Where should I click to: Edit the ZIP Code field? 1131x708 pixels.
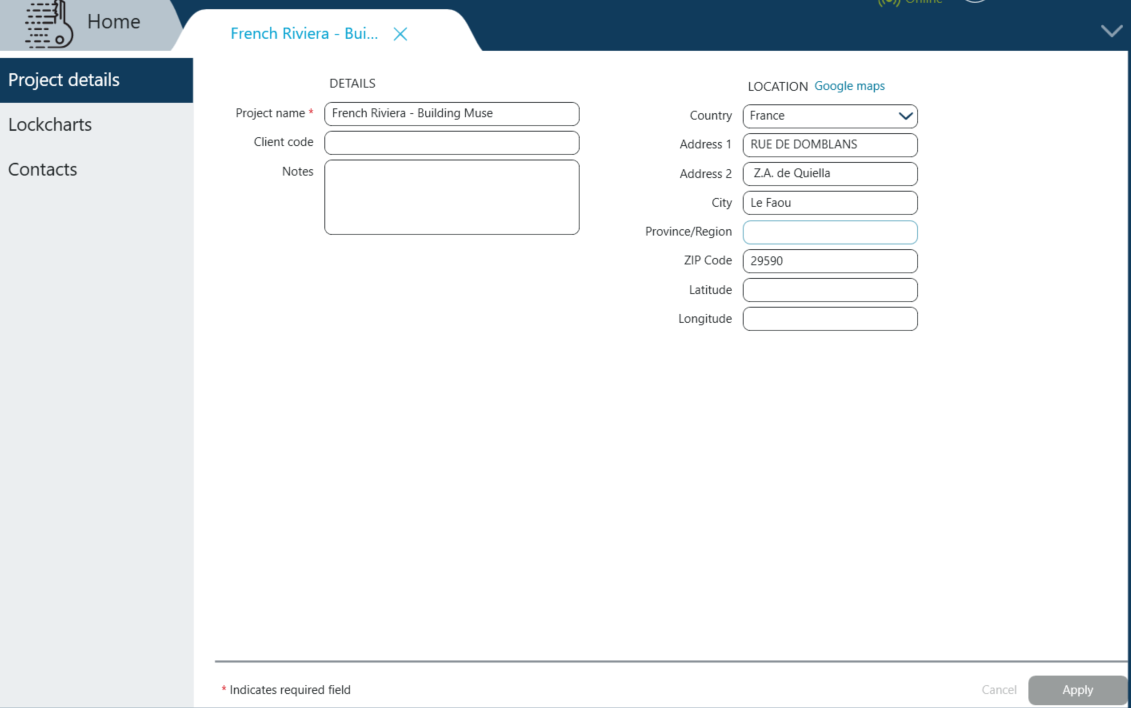[x=829, y=261]
